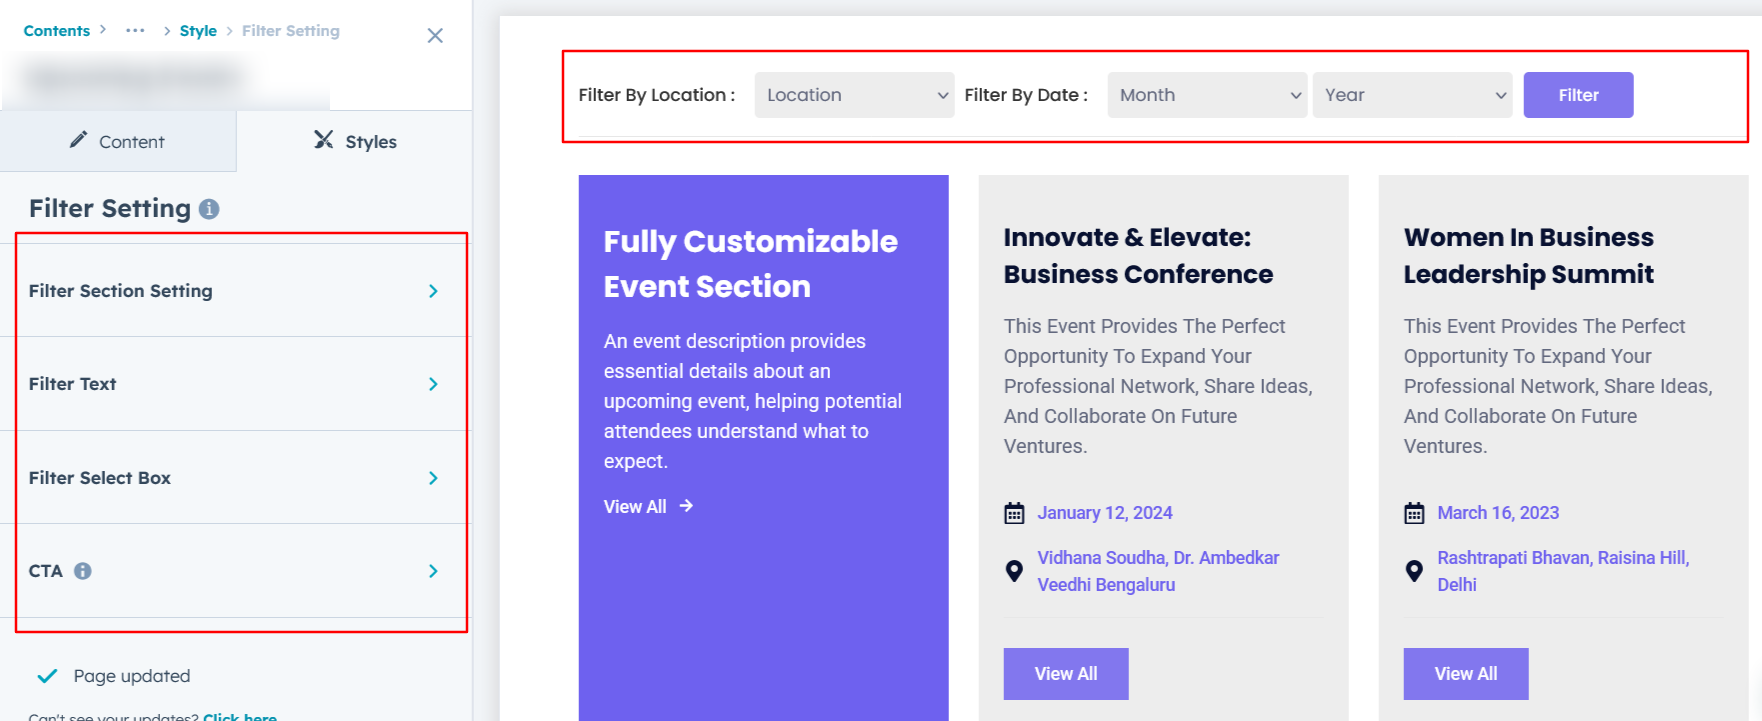Switch to the Content tab
1762x721 pixels.
[x=118, y=142]
